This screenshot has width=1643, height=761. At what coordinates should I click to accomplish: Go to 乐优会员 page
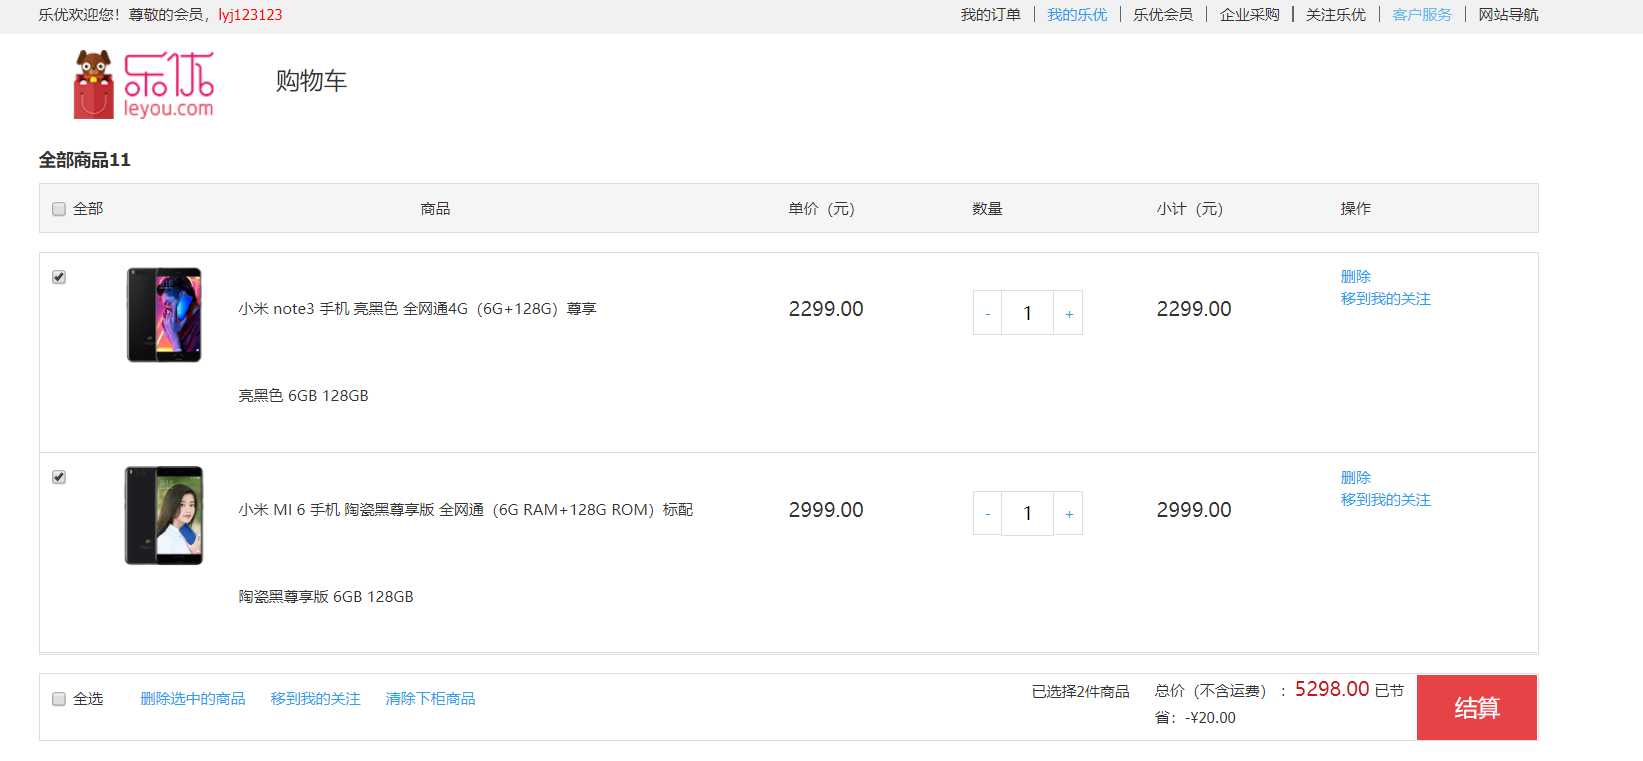[1163, 15]
